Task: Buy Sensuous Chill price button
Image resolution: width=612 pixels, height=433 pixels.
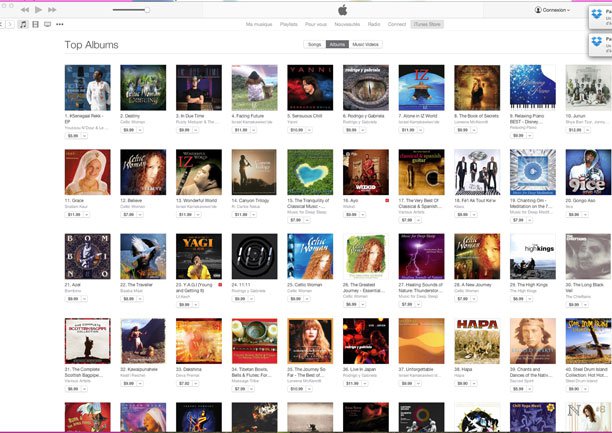Action: tap(297, 130)
